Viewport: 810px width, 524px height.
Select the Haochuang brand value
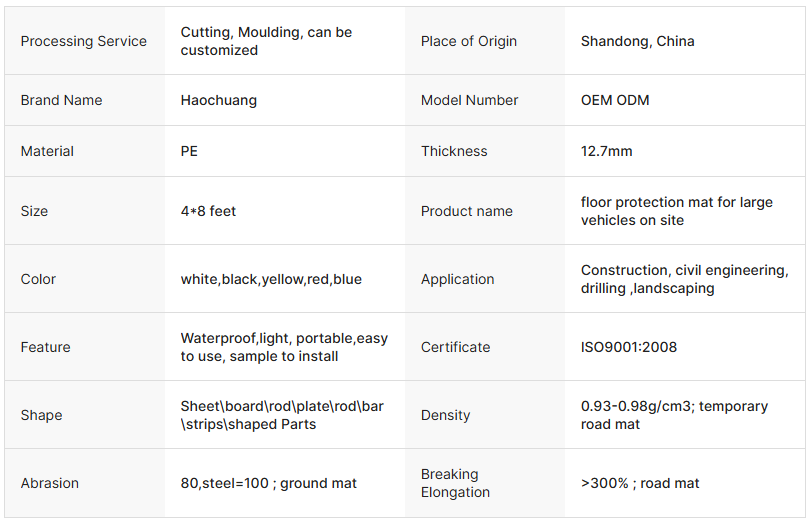point(218,100)
